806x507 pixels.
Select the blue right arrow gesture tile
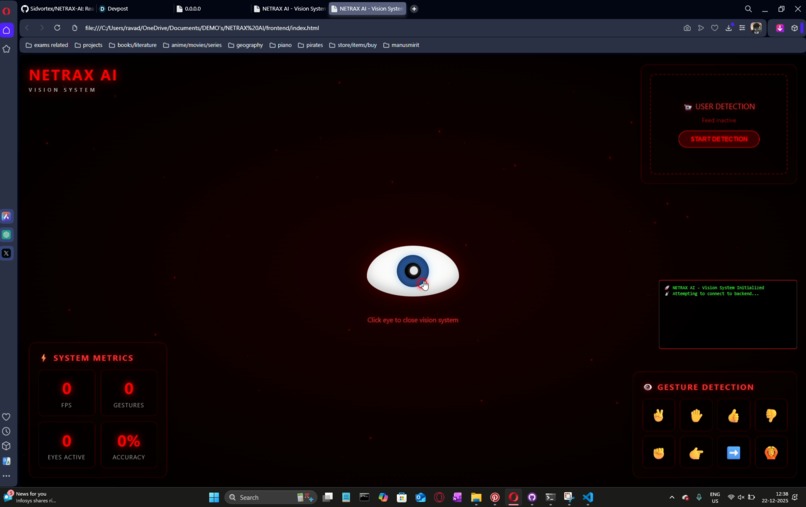pyautogui.click(x=734, y=453)
